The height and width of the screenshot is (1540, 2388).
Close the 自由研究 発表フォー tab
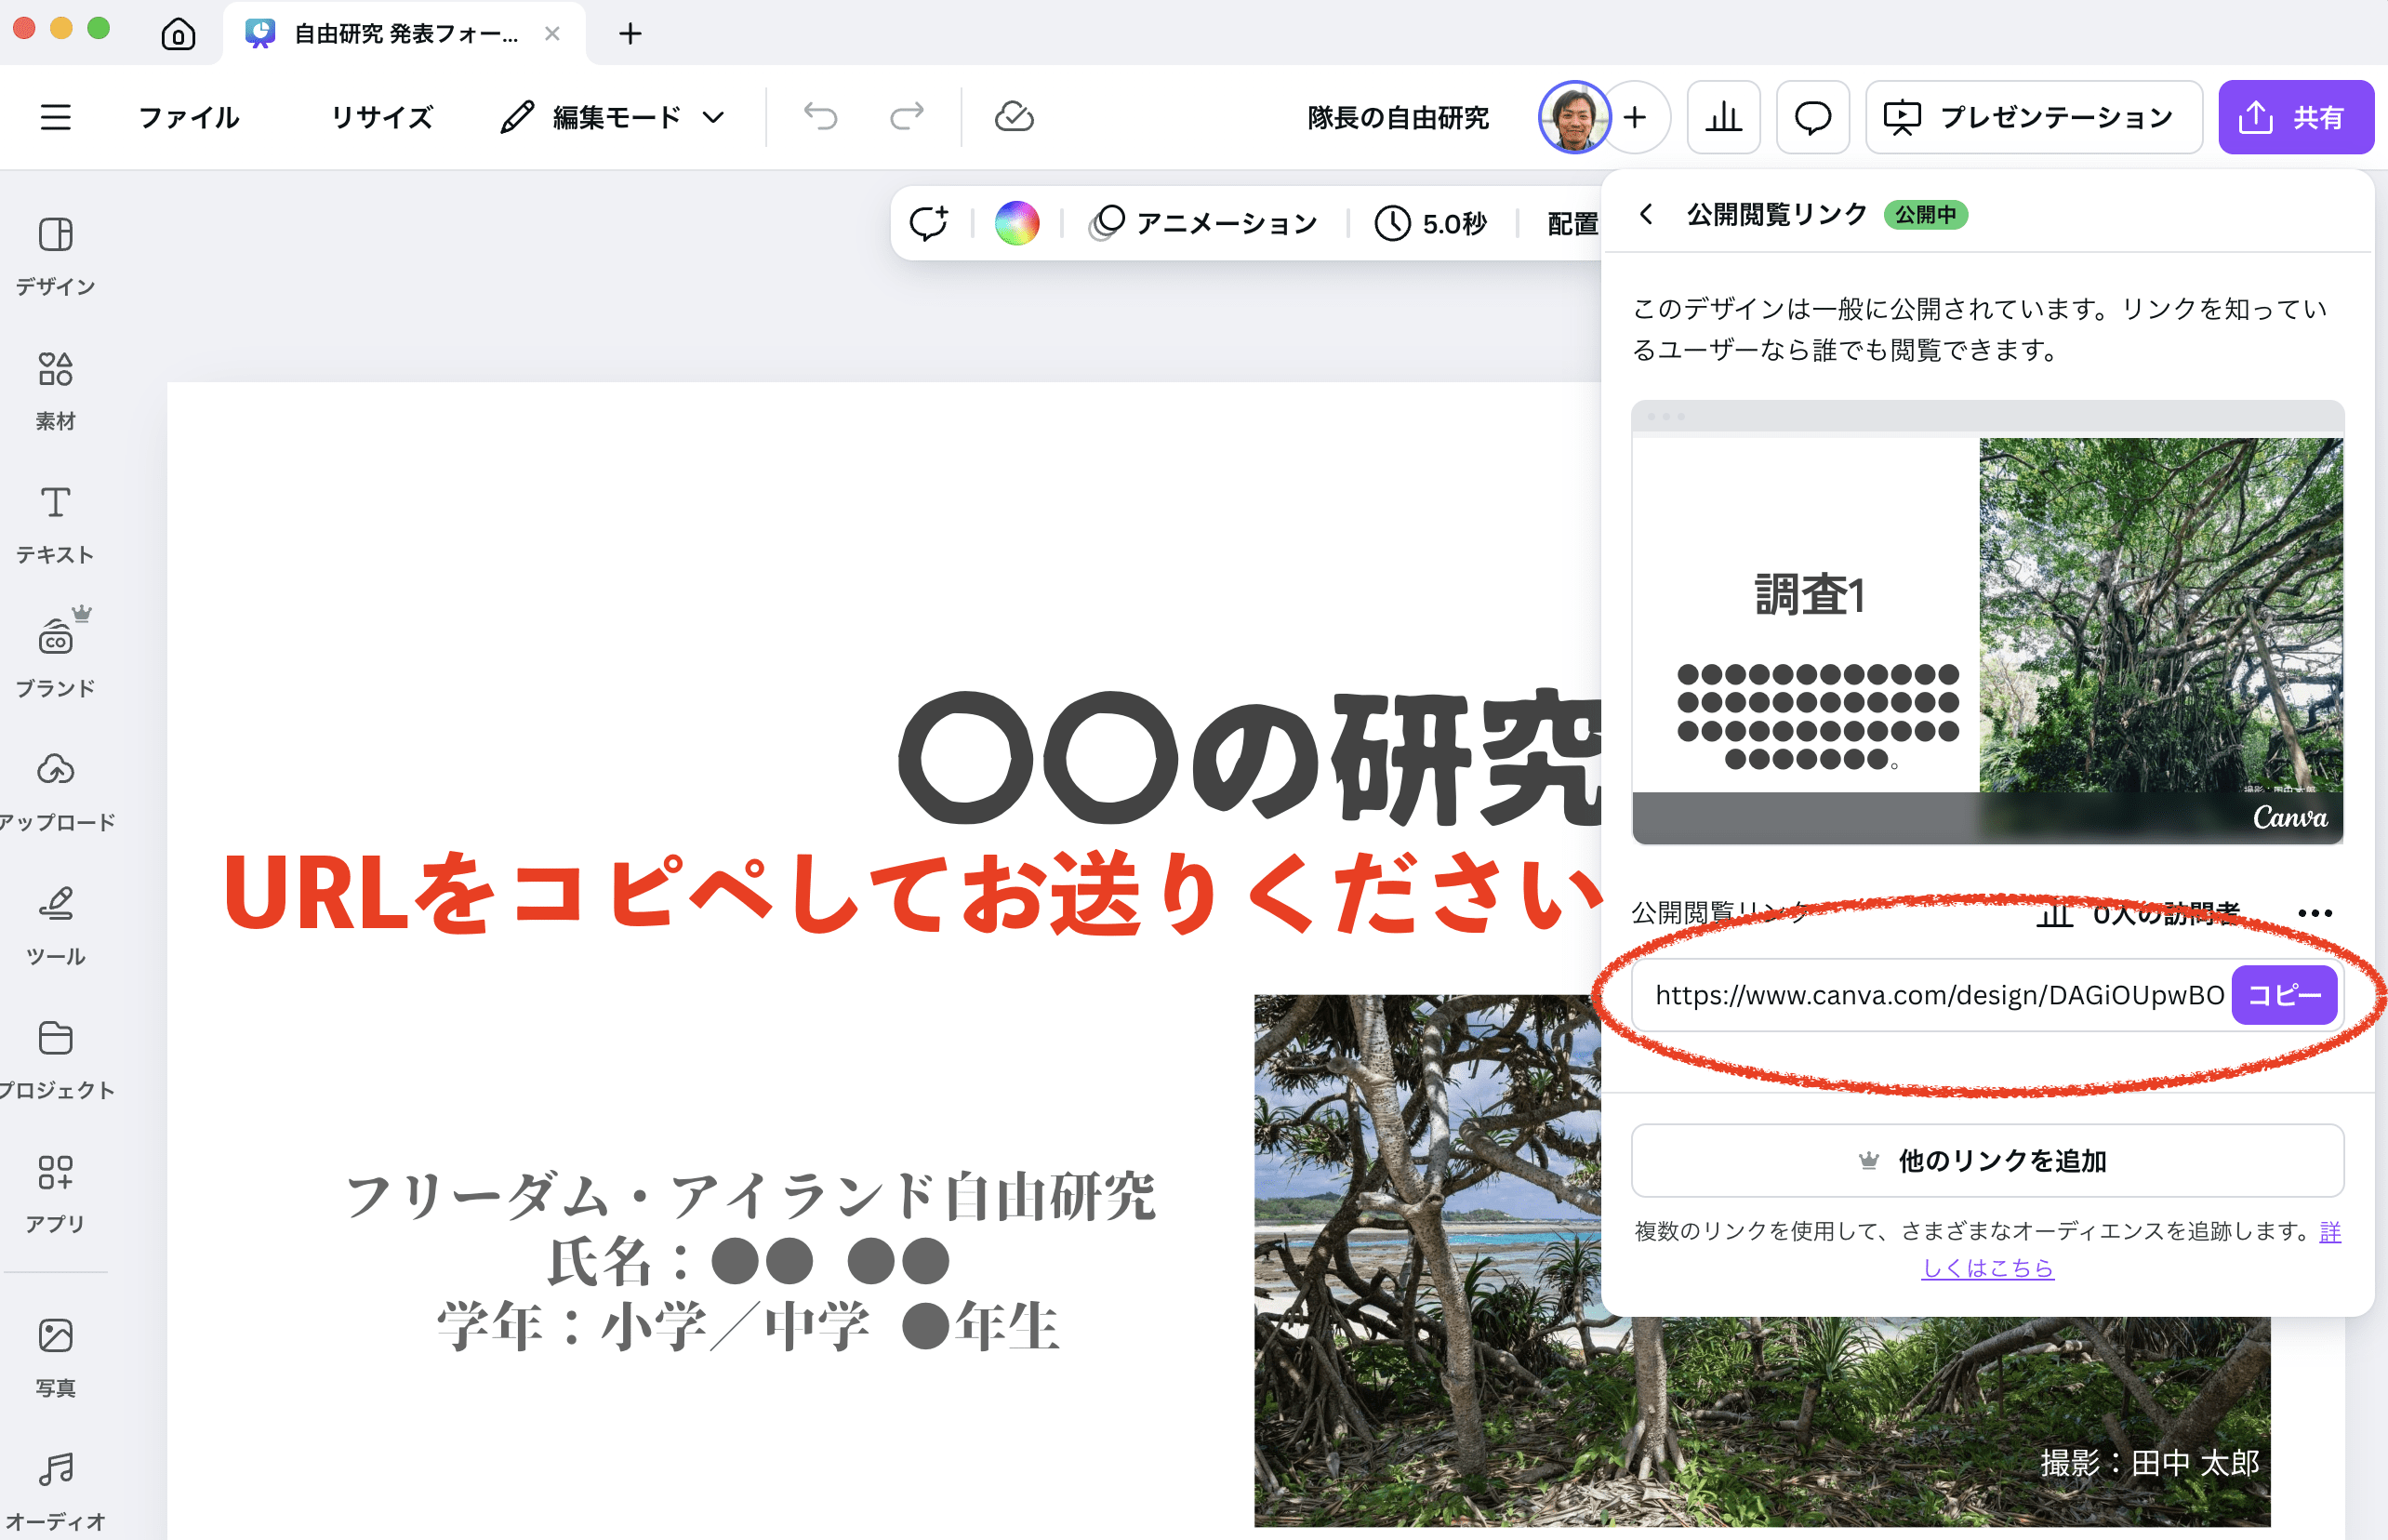[x=552, y=34]
